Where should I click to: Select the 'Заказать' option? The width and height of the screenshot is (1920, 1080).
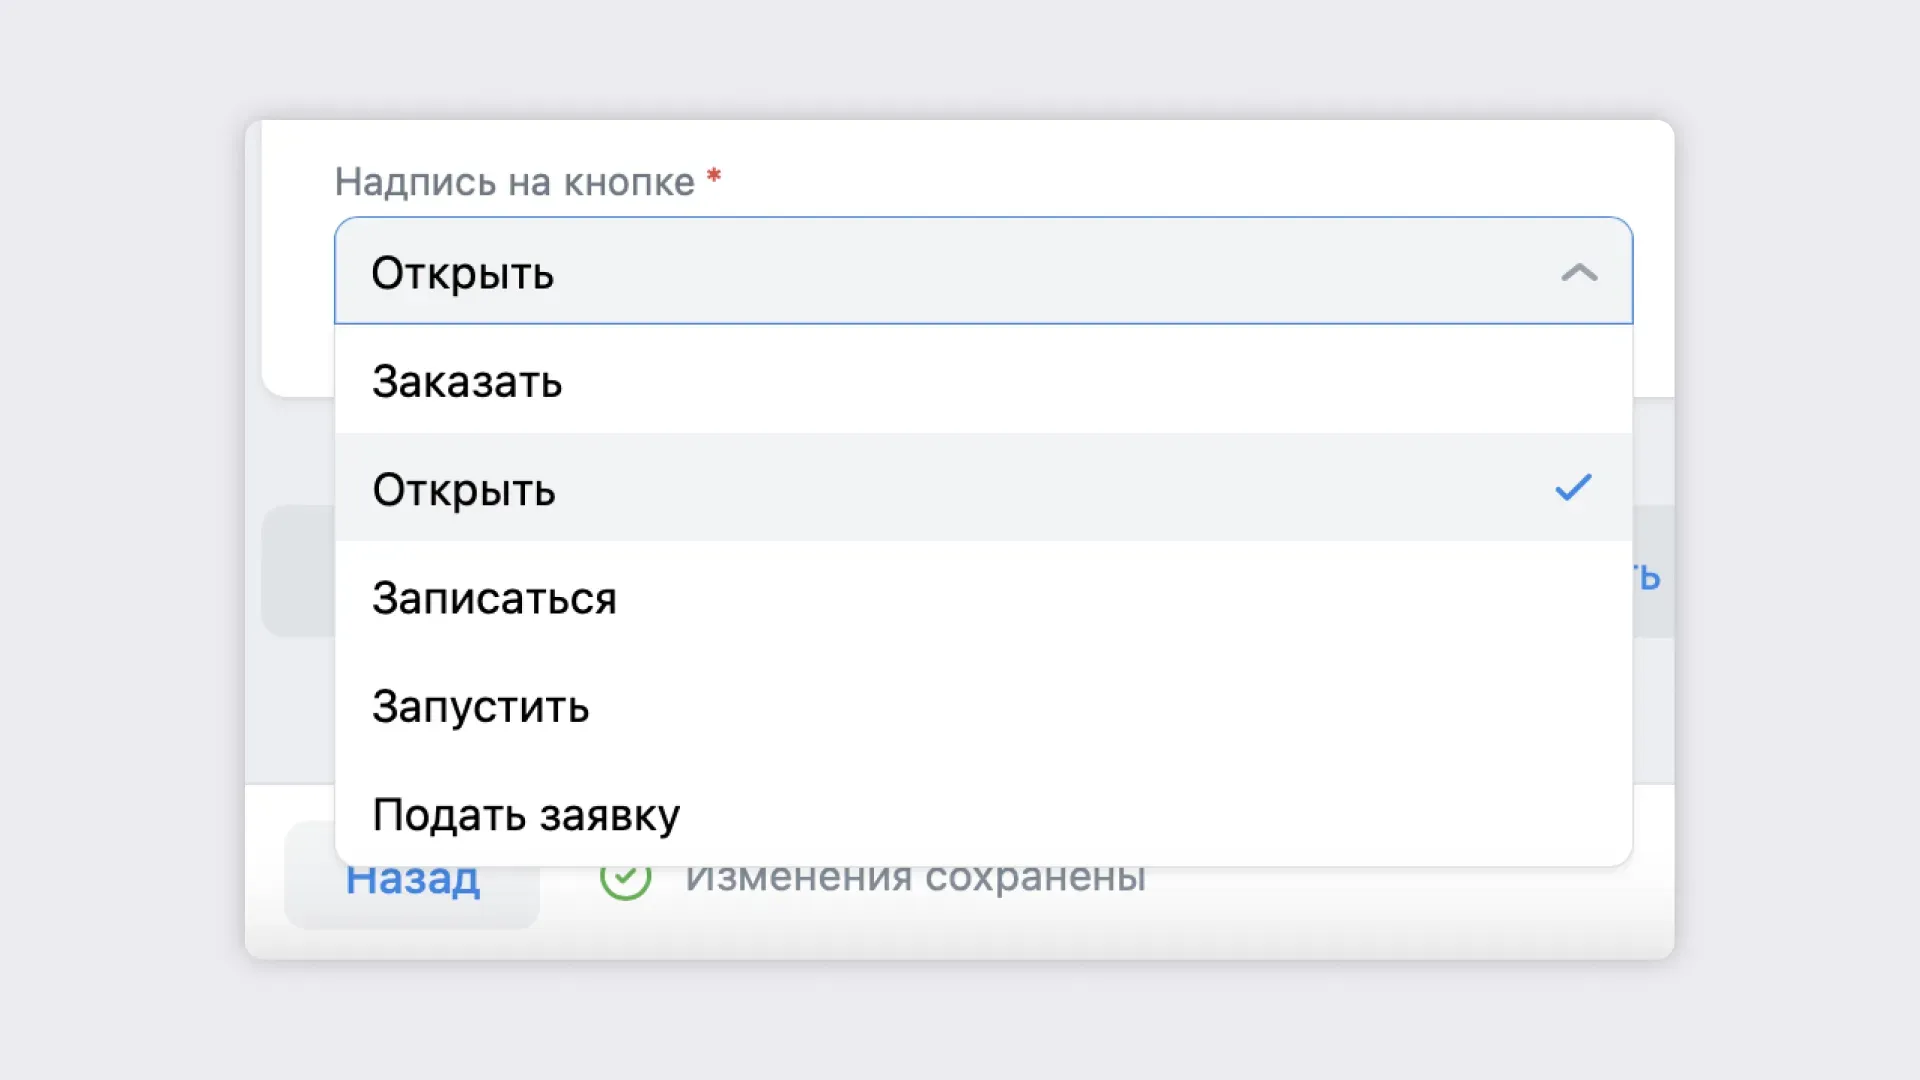coord(983,381)
